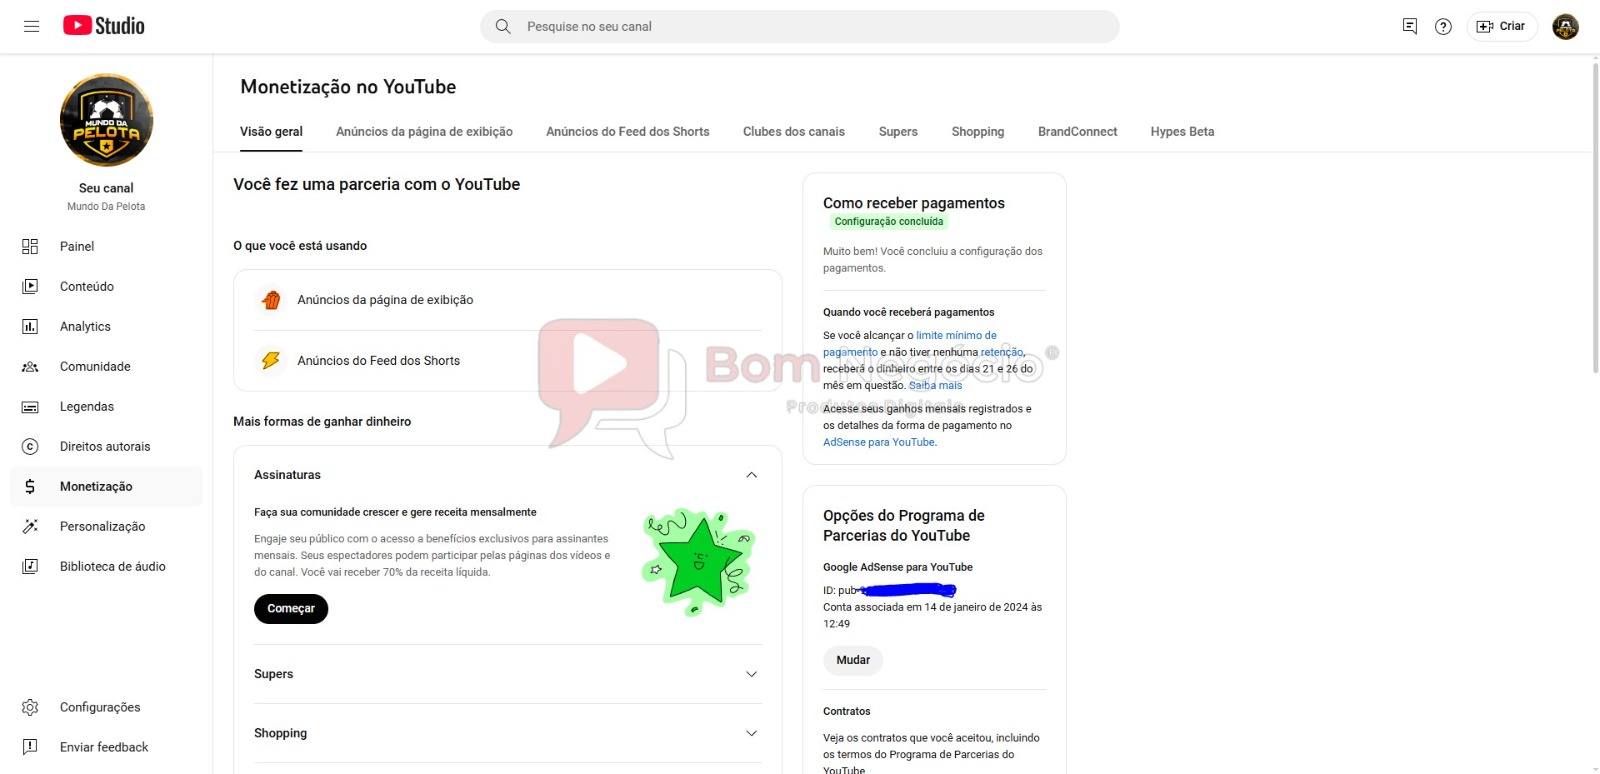The width and height of the screenshot is (1600, 774).
Task: Open the hamburger navigation menu
Action: pos(31,26)
